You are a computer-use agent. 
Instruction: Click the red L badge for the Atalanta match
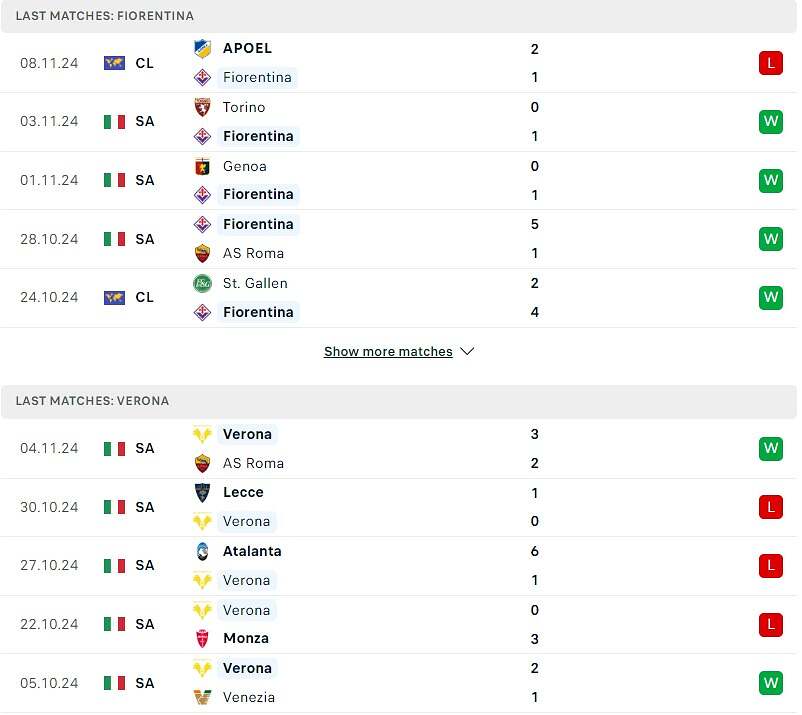pos(771,566)
